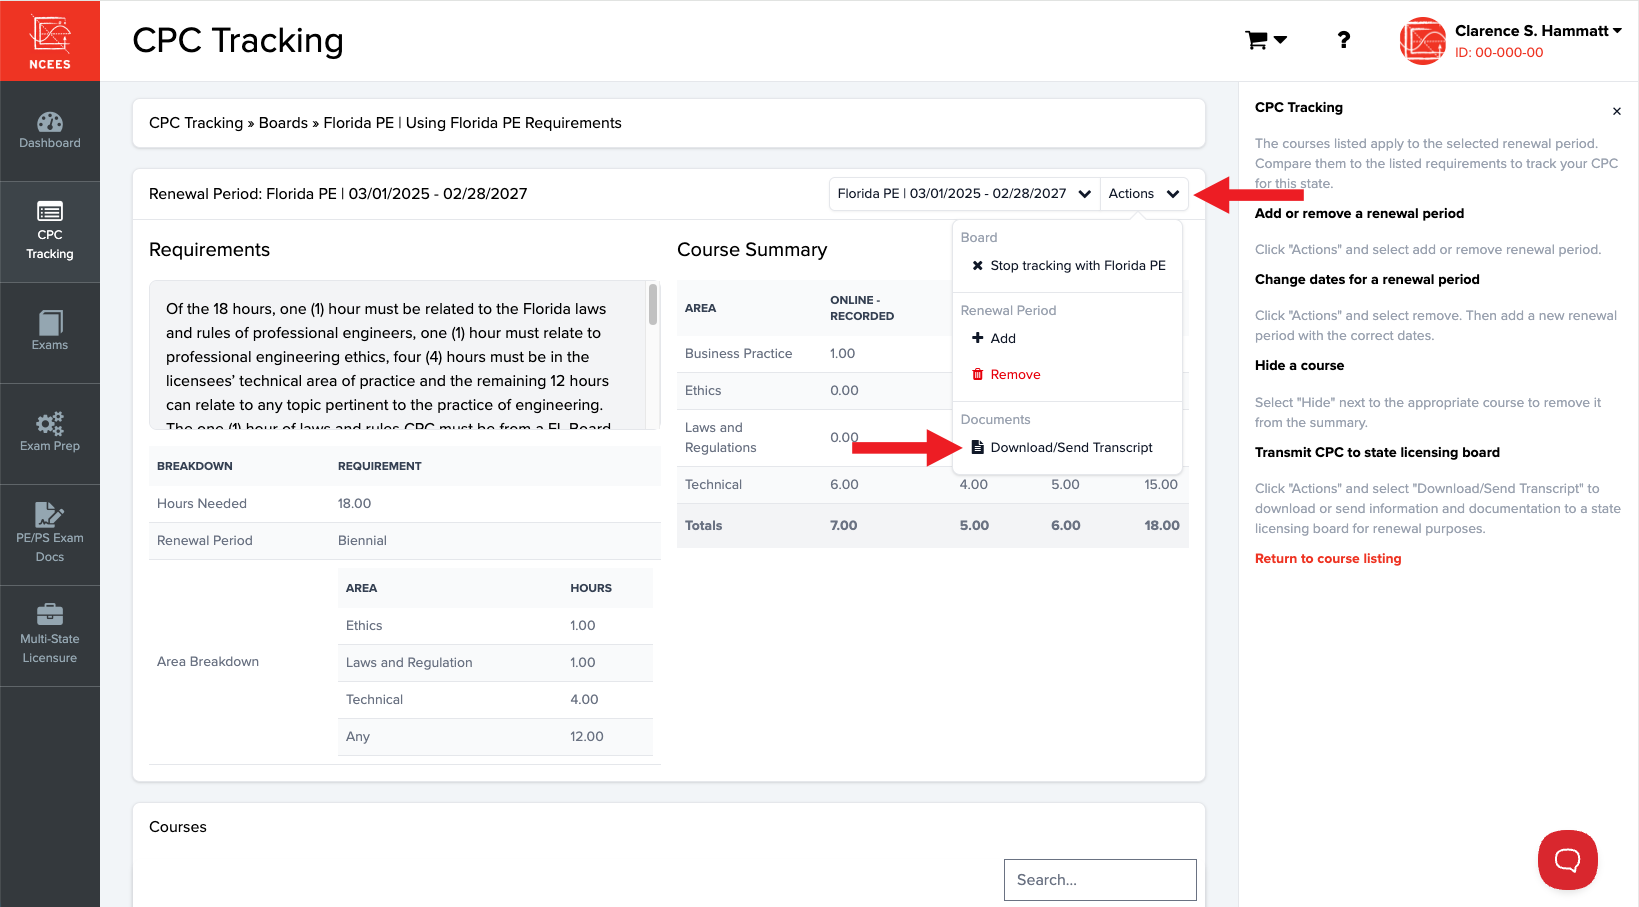Click the Requirements text box scrollbar
The width and height of the screenshot is (1639, 907).
point(653,305)
